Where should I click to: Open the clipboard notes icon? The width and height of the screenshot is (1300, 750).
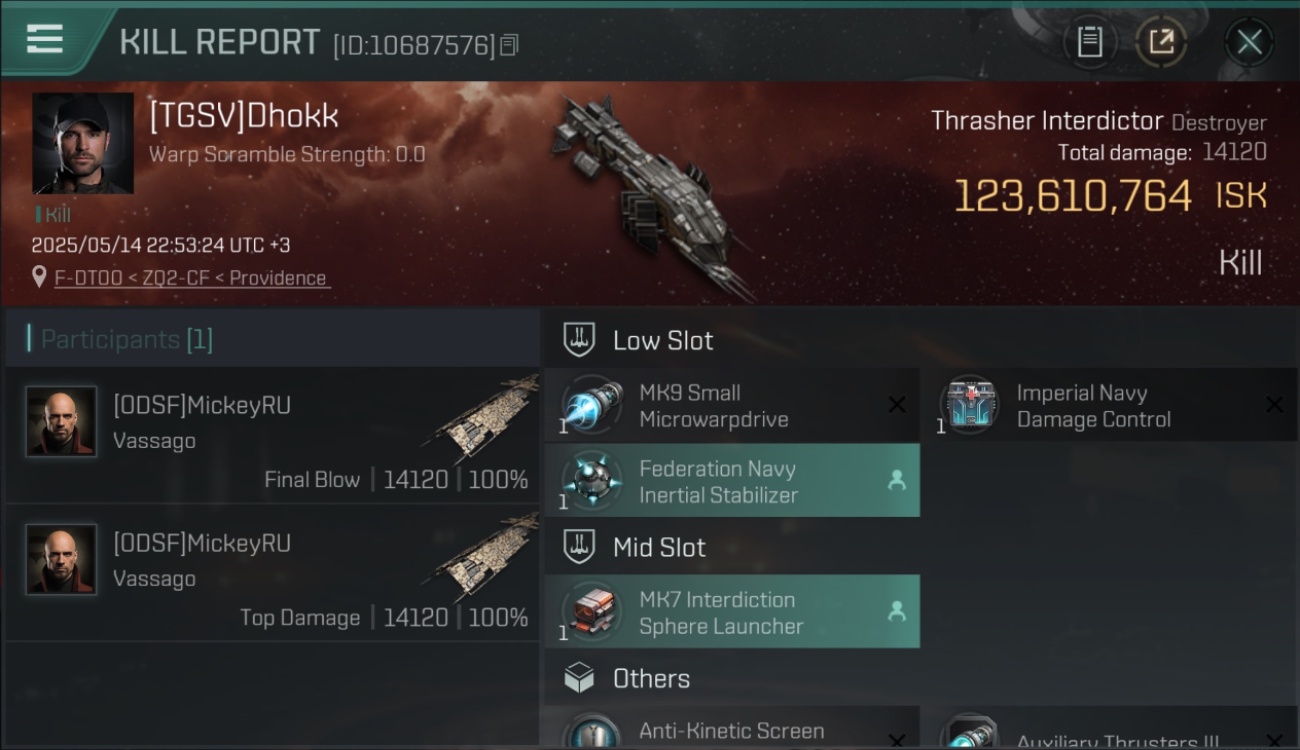pyautogui.click(x=1089, y=42)
